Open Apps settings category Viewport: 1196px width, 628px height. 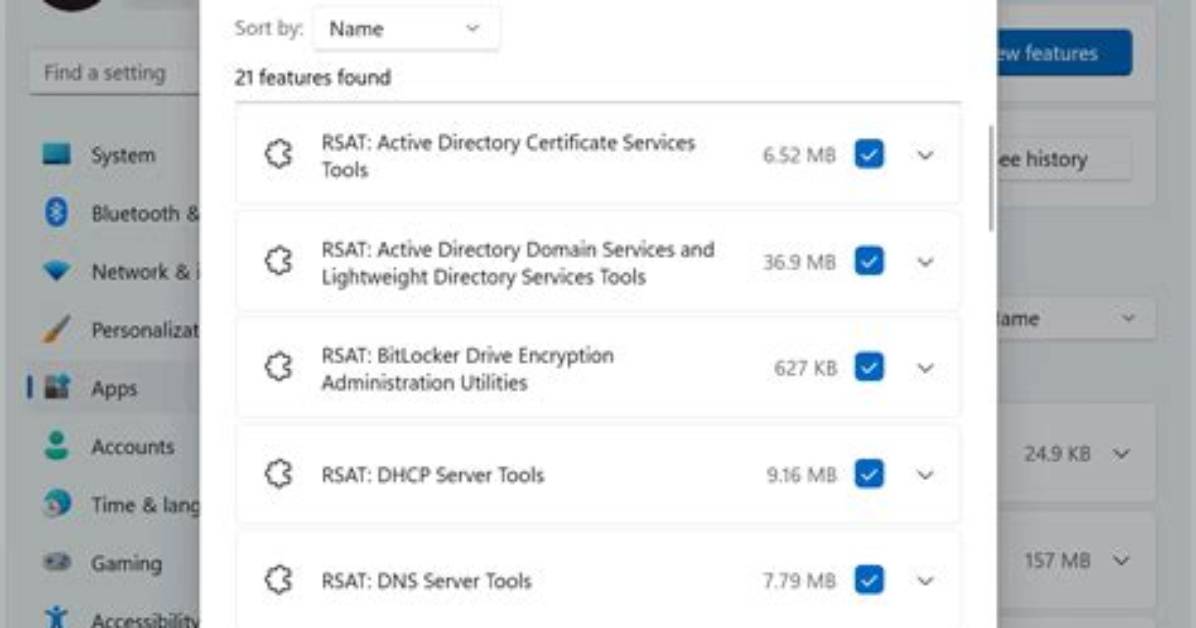(x=113, y=388)
